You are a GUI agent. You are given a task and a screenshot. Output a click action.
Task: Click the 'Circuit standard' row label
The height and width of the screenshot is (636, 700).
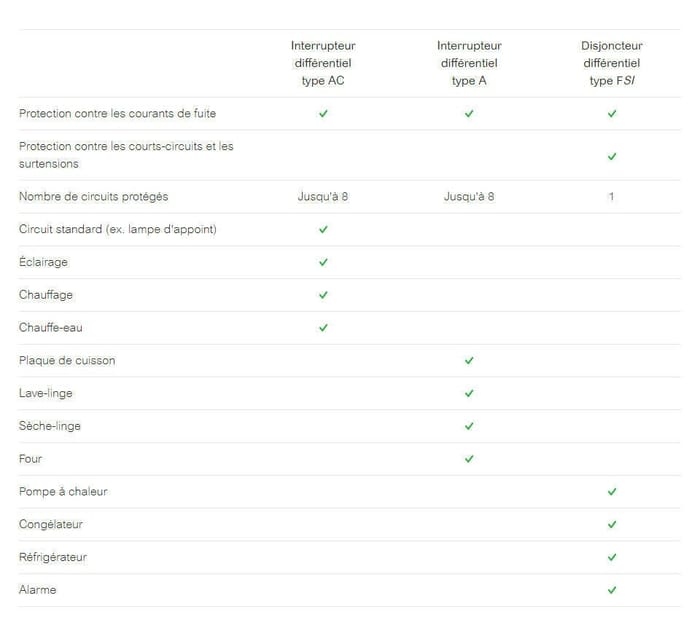pyautogui.click(x=118, y=230)
